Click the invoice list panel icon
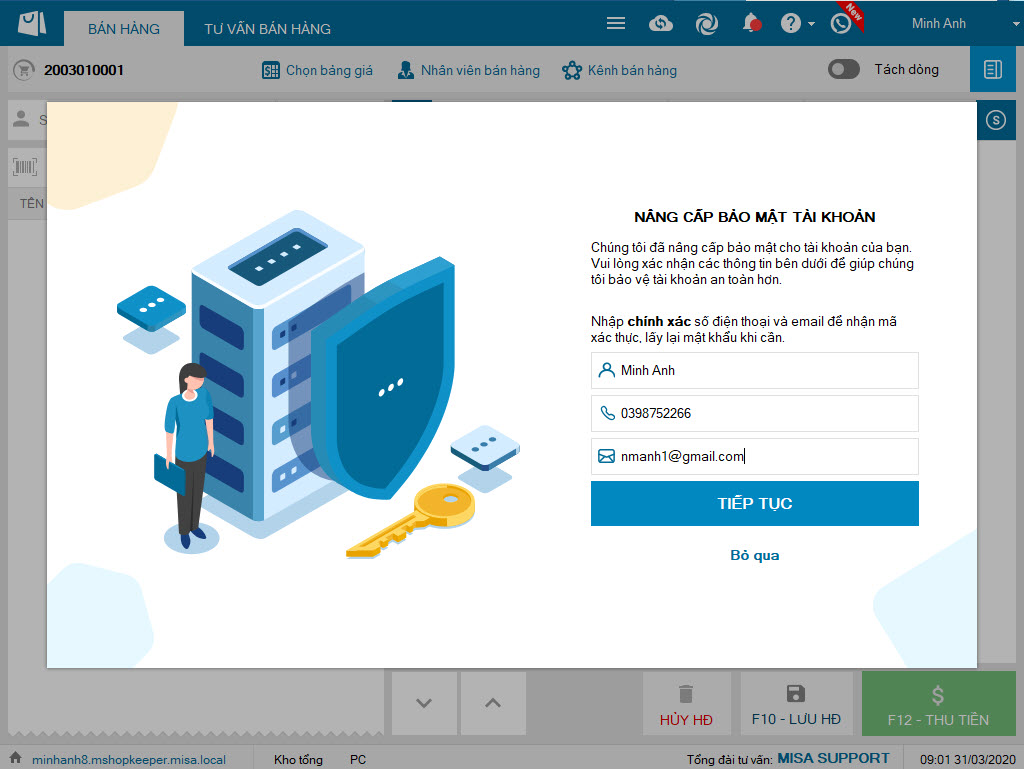This screenshot has height=769, width=1024. click(993, 69)
